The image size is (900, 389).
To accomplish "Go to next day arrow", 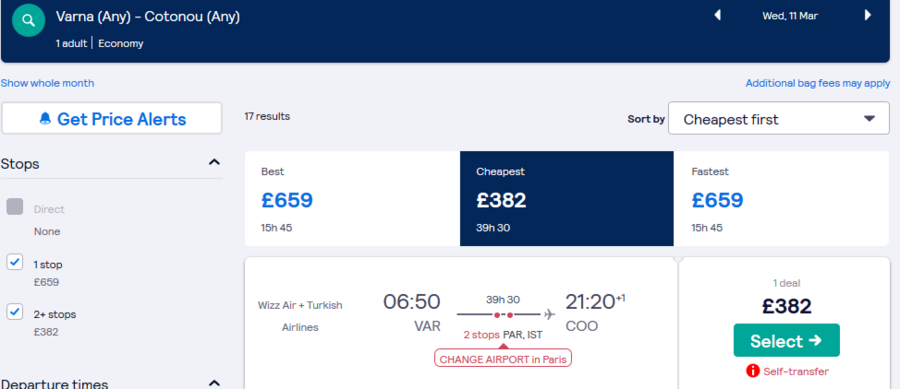I will point(867,15).
